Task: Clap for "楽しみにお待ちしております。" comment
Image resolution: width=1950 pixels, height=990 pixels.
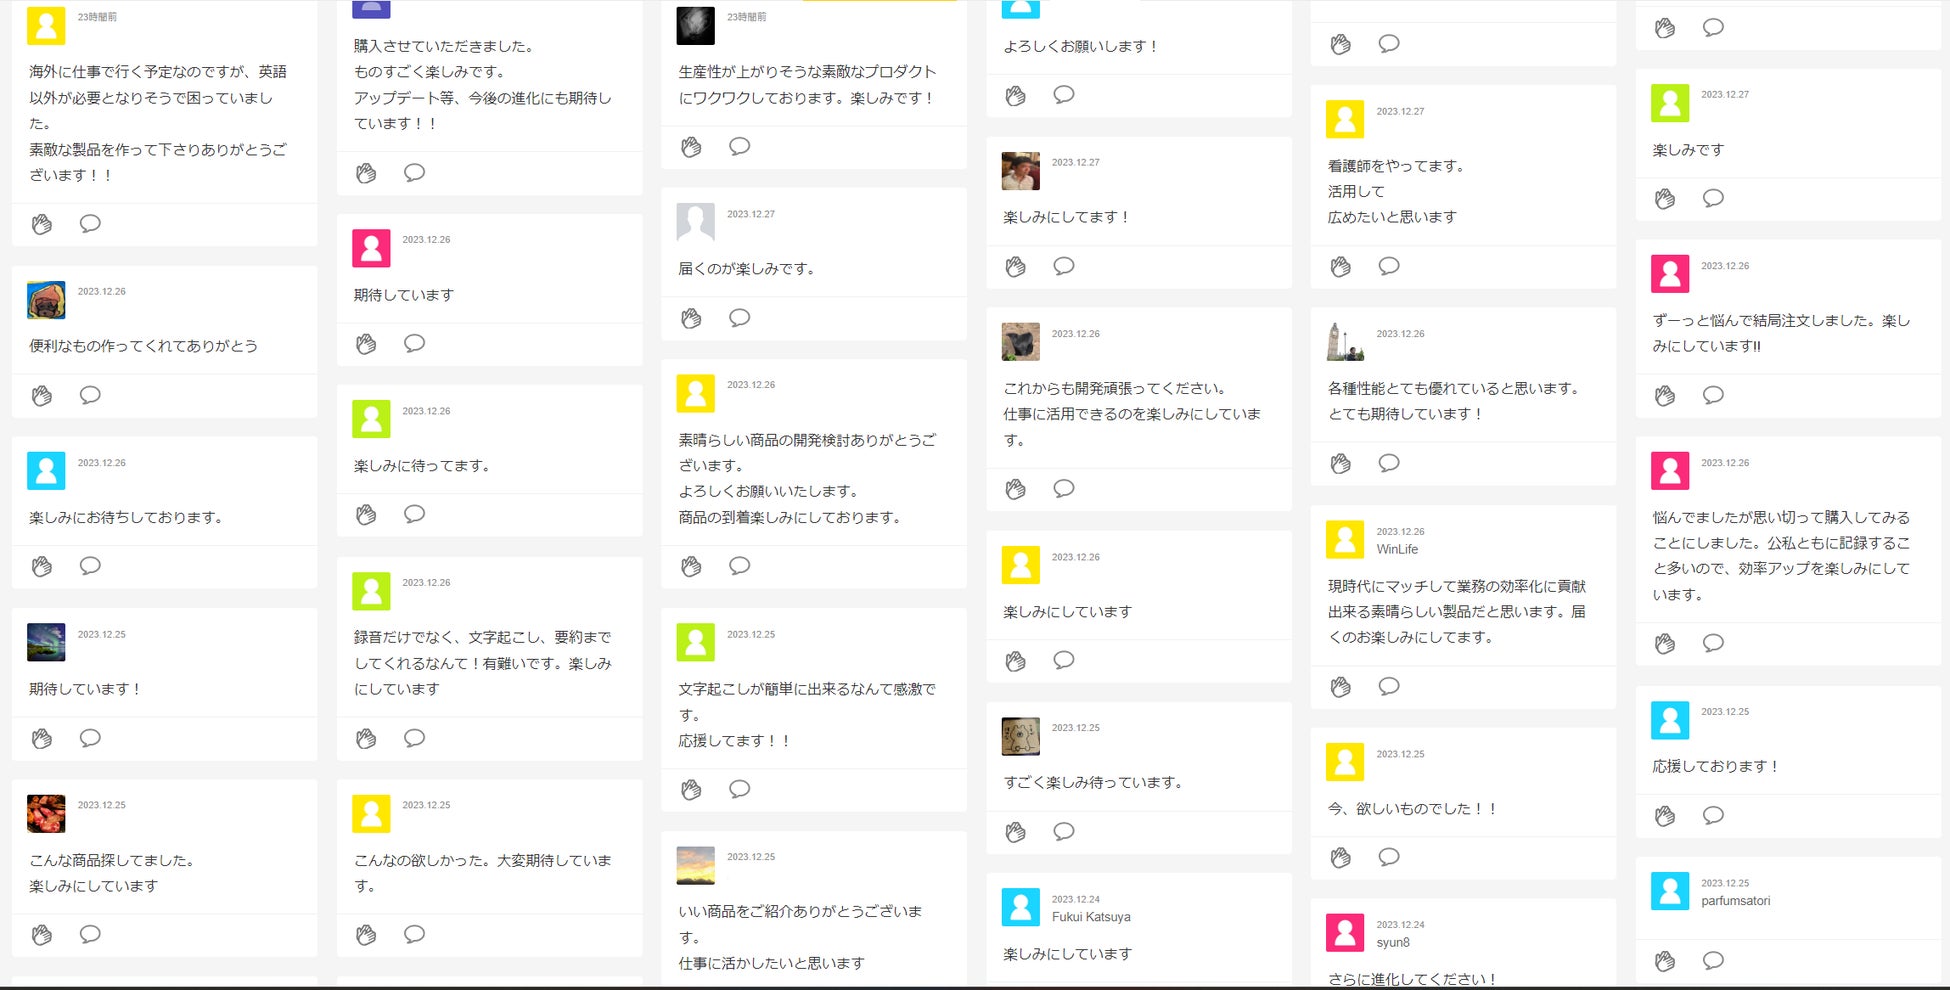Action: pos(41,567)
